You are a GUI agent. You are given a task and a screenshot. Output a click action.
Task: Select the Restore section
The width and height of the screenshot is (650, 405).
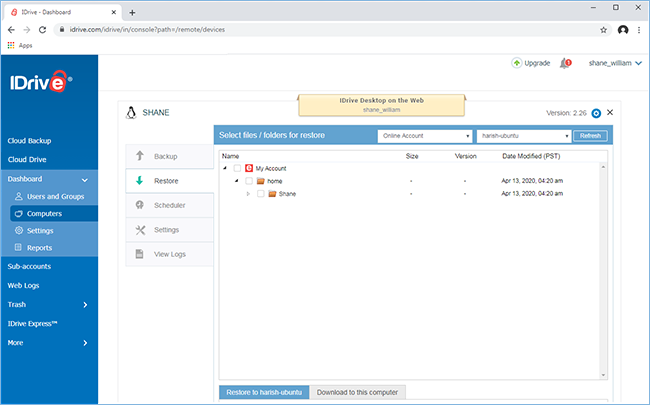[170, 181]
